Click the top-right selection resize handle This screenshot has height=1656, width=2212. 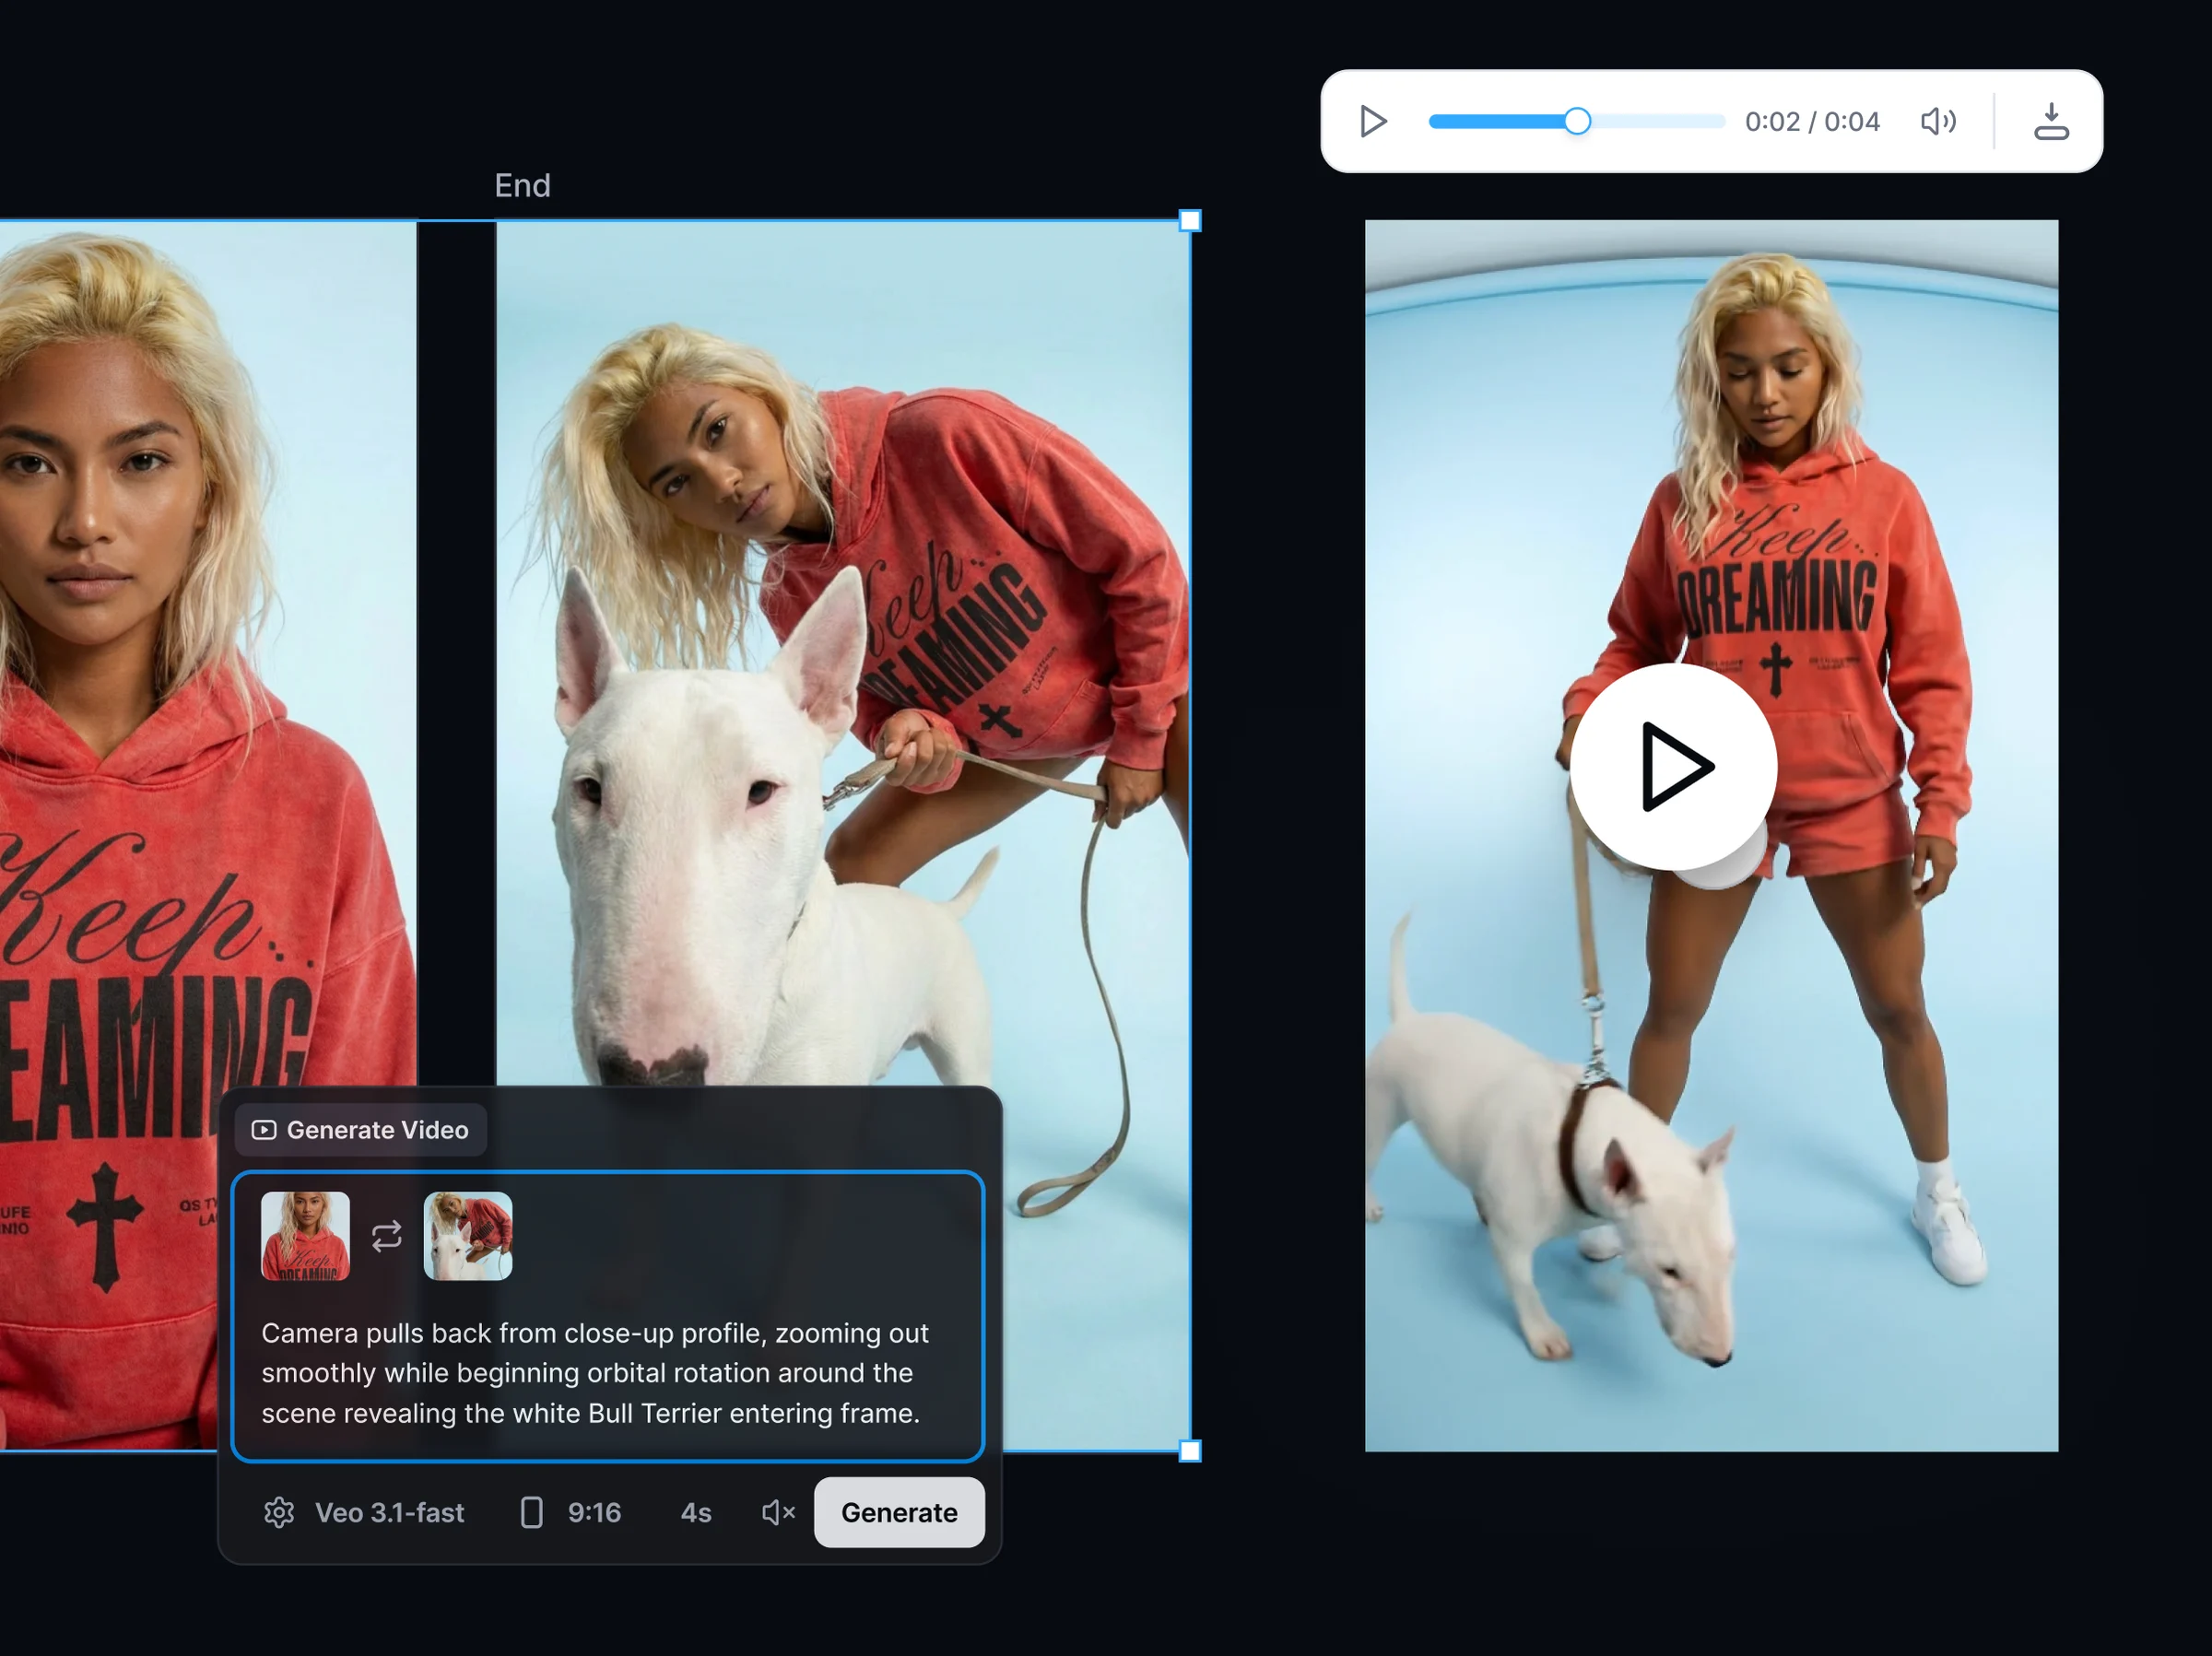point(1189,221)
